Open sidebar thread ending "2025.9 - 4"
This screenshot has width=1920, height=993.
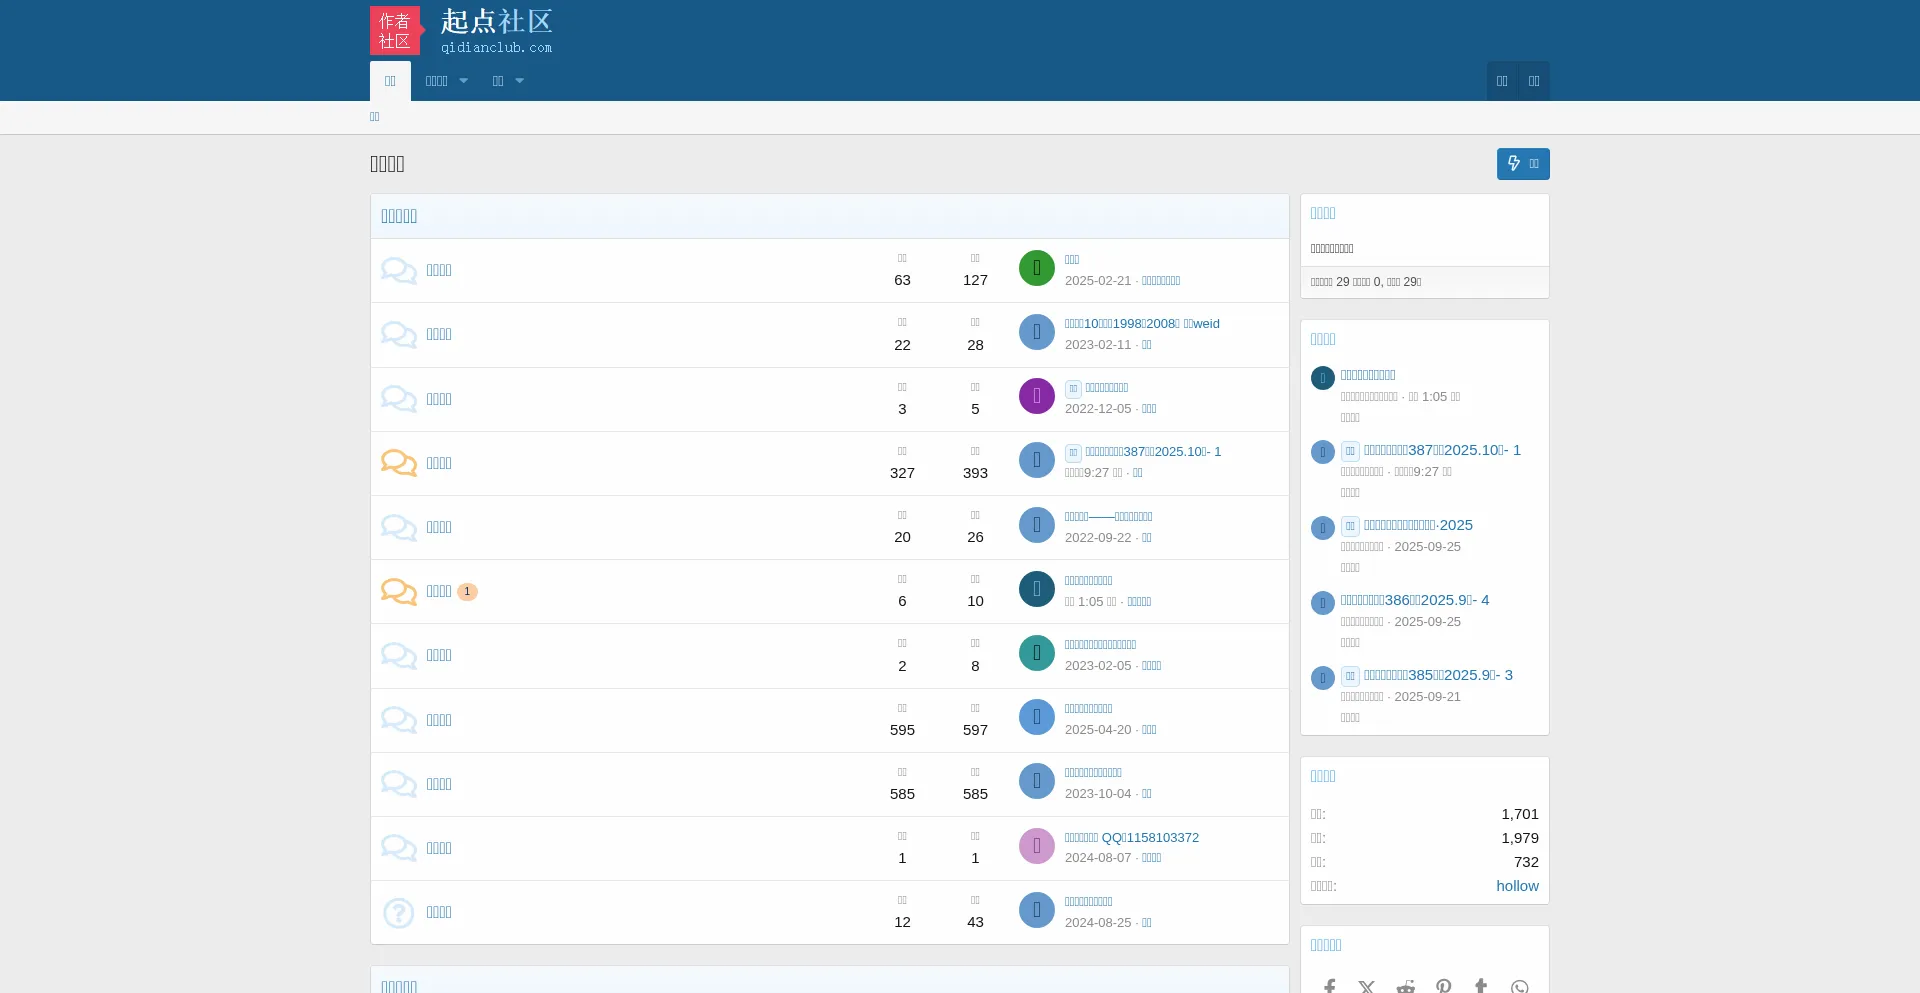tap(1414, 600)
